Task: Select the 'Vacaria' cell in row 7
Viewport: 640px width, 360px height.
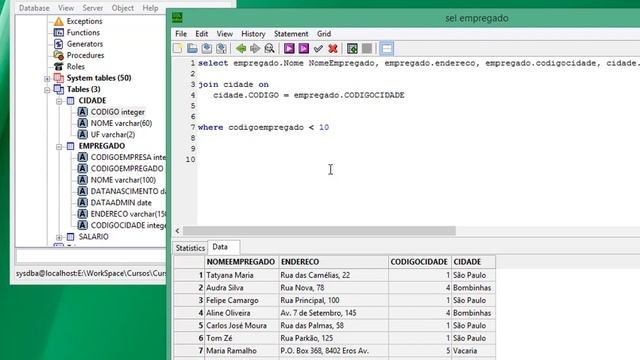Action: coord(473,351)
